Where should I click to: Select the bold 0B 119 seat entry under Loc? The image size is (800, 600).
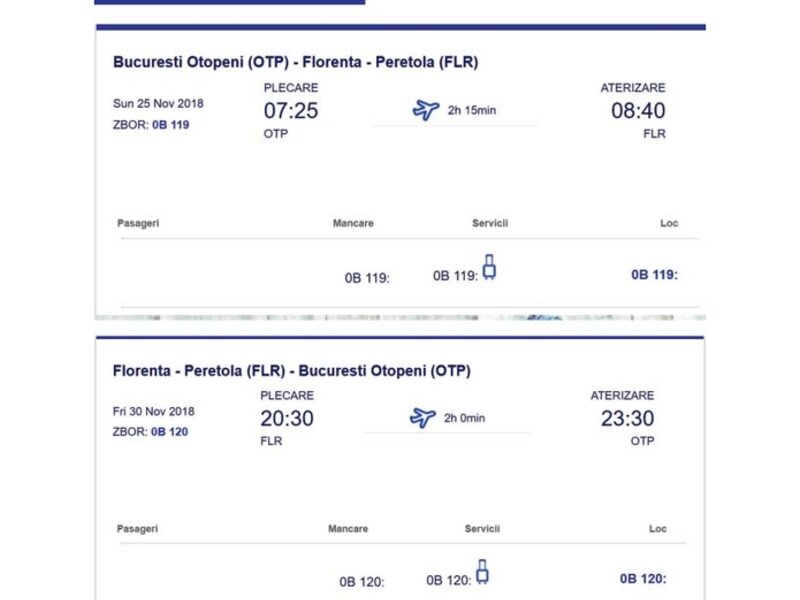click(654, 274)
